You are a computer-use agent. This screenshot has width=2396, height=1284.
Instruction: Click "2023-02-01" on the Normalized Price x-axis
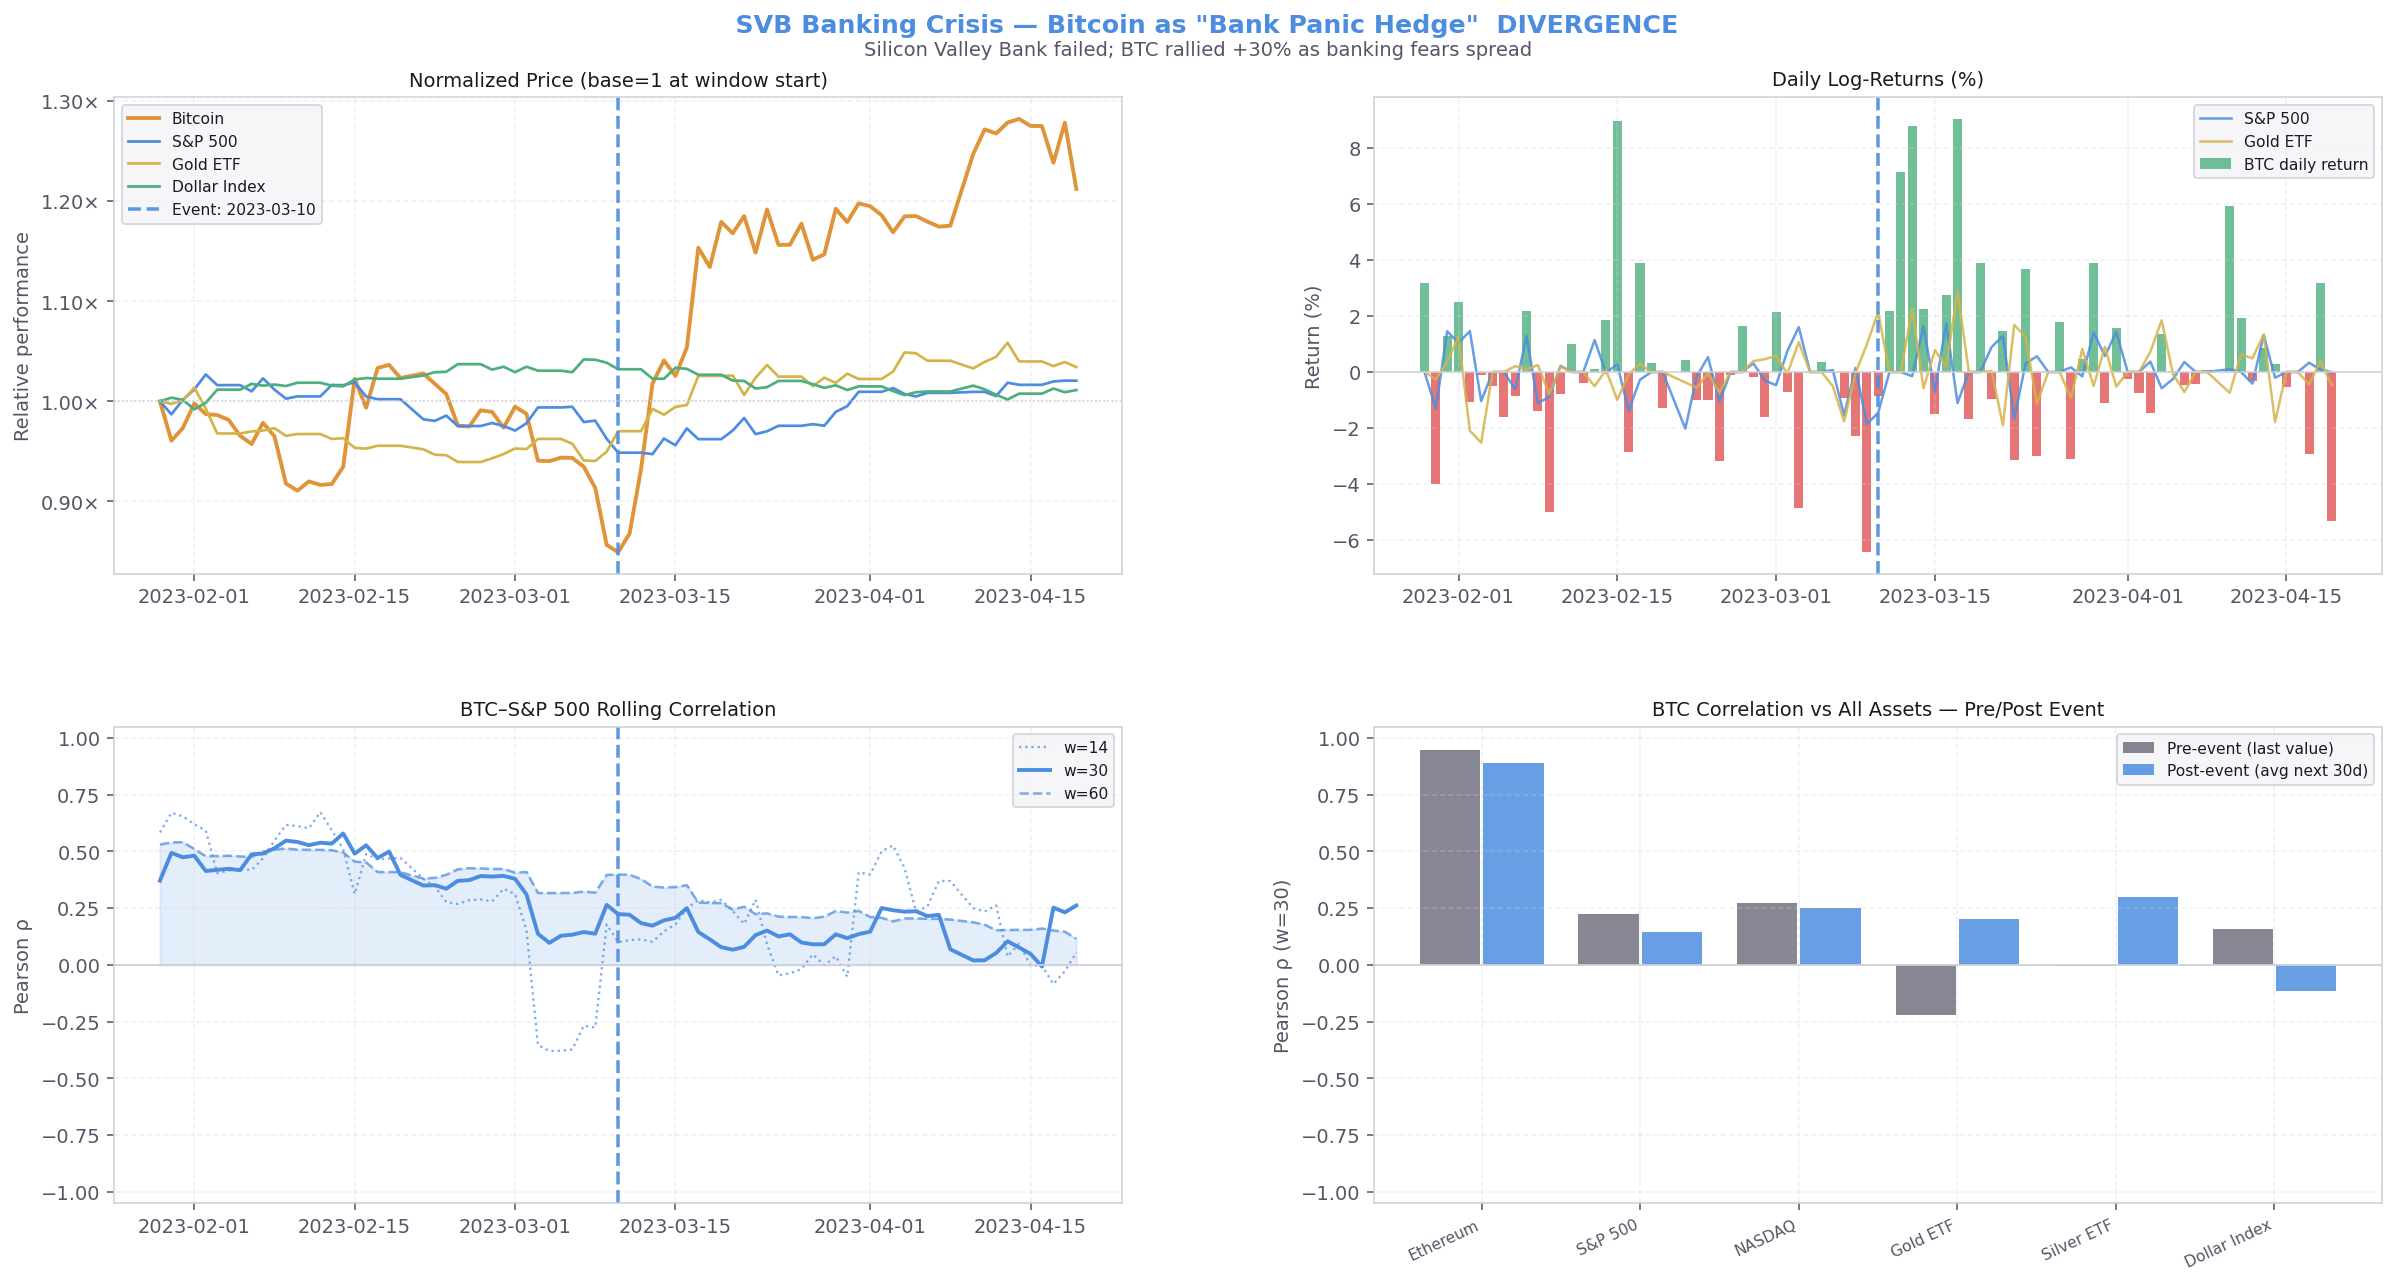pyautogui.click(x=194, y=597)
